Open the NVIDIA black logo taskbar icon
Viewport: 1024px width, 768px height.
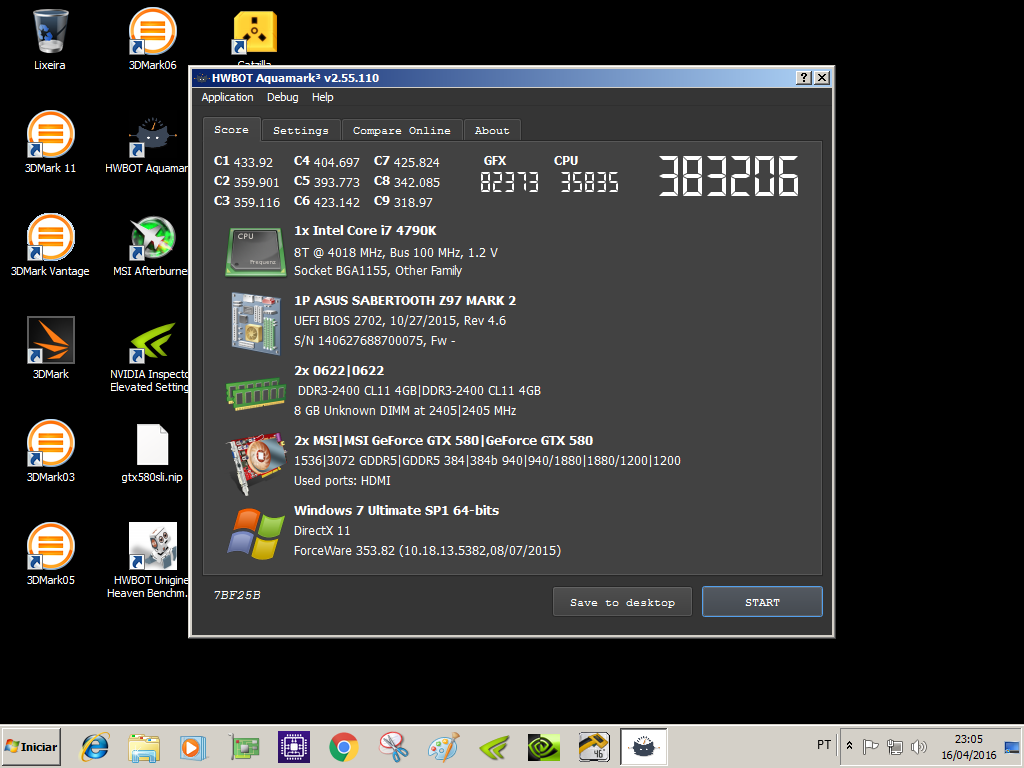click(x=544, y=746)
